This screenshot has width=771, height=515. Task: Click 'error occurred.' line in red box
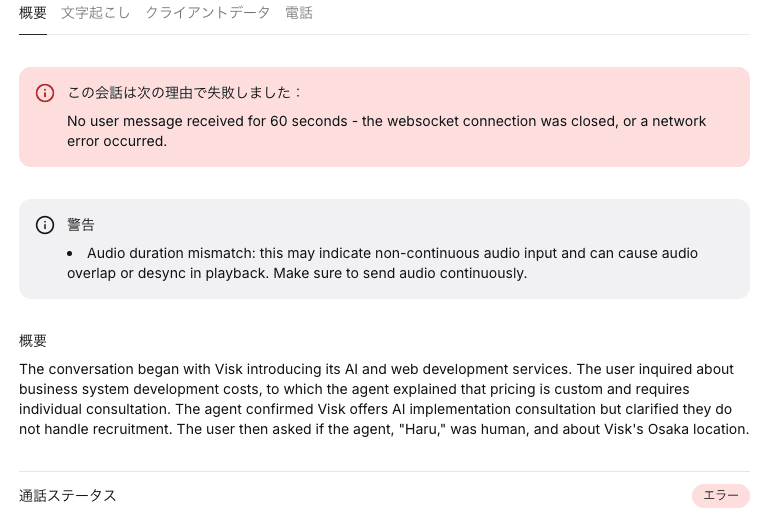pyautogui.click(x=117, y=141)
